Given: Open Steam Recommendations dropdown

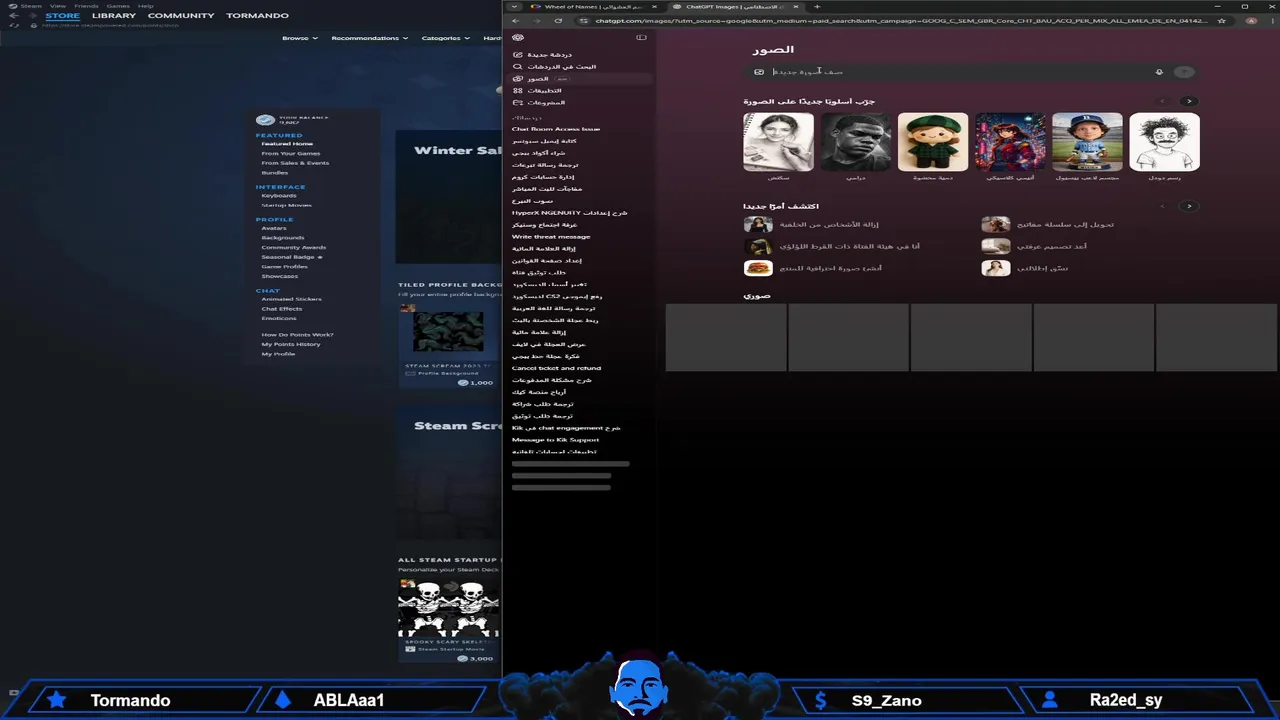Looking at the screenshot, I should [370, 38].
